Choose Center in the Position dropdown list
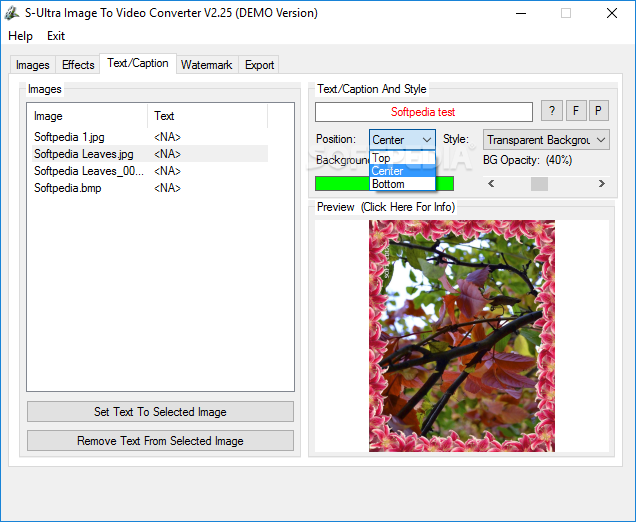Image resolution: width=636 pixels, height=522 pixels. pyautogui.click(x=402, y=171)
